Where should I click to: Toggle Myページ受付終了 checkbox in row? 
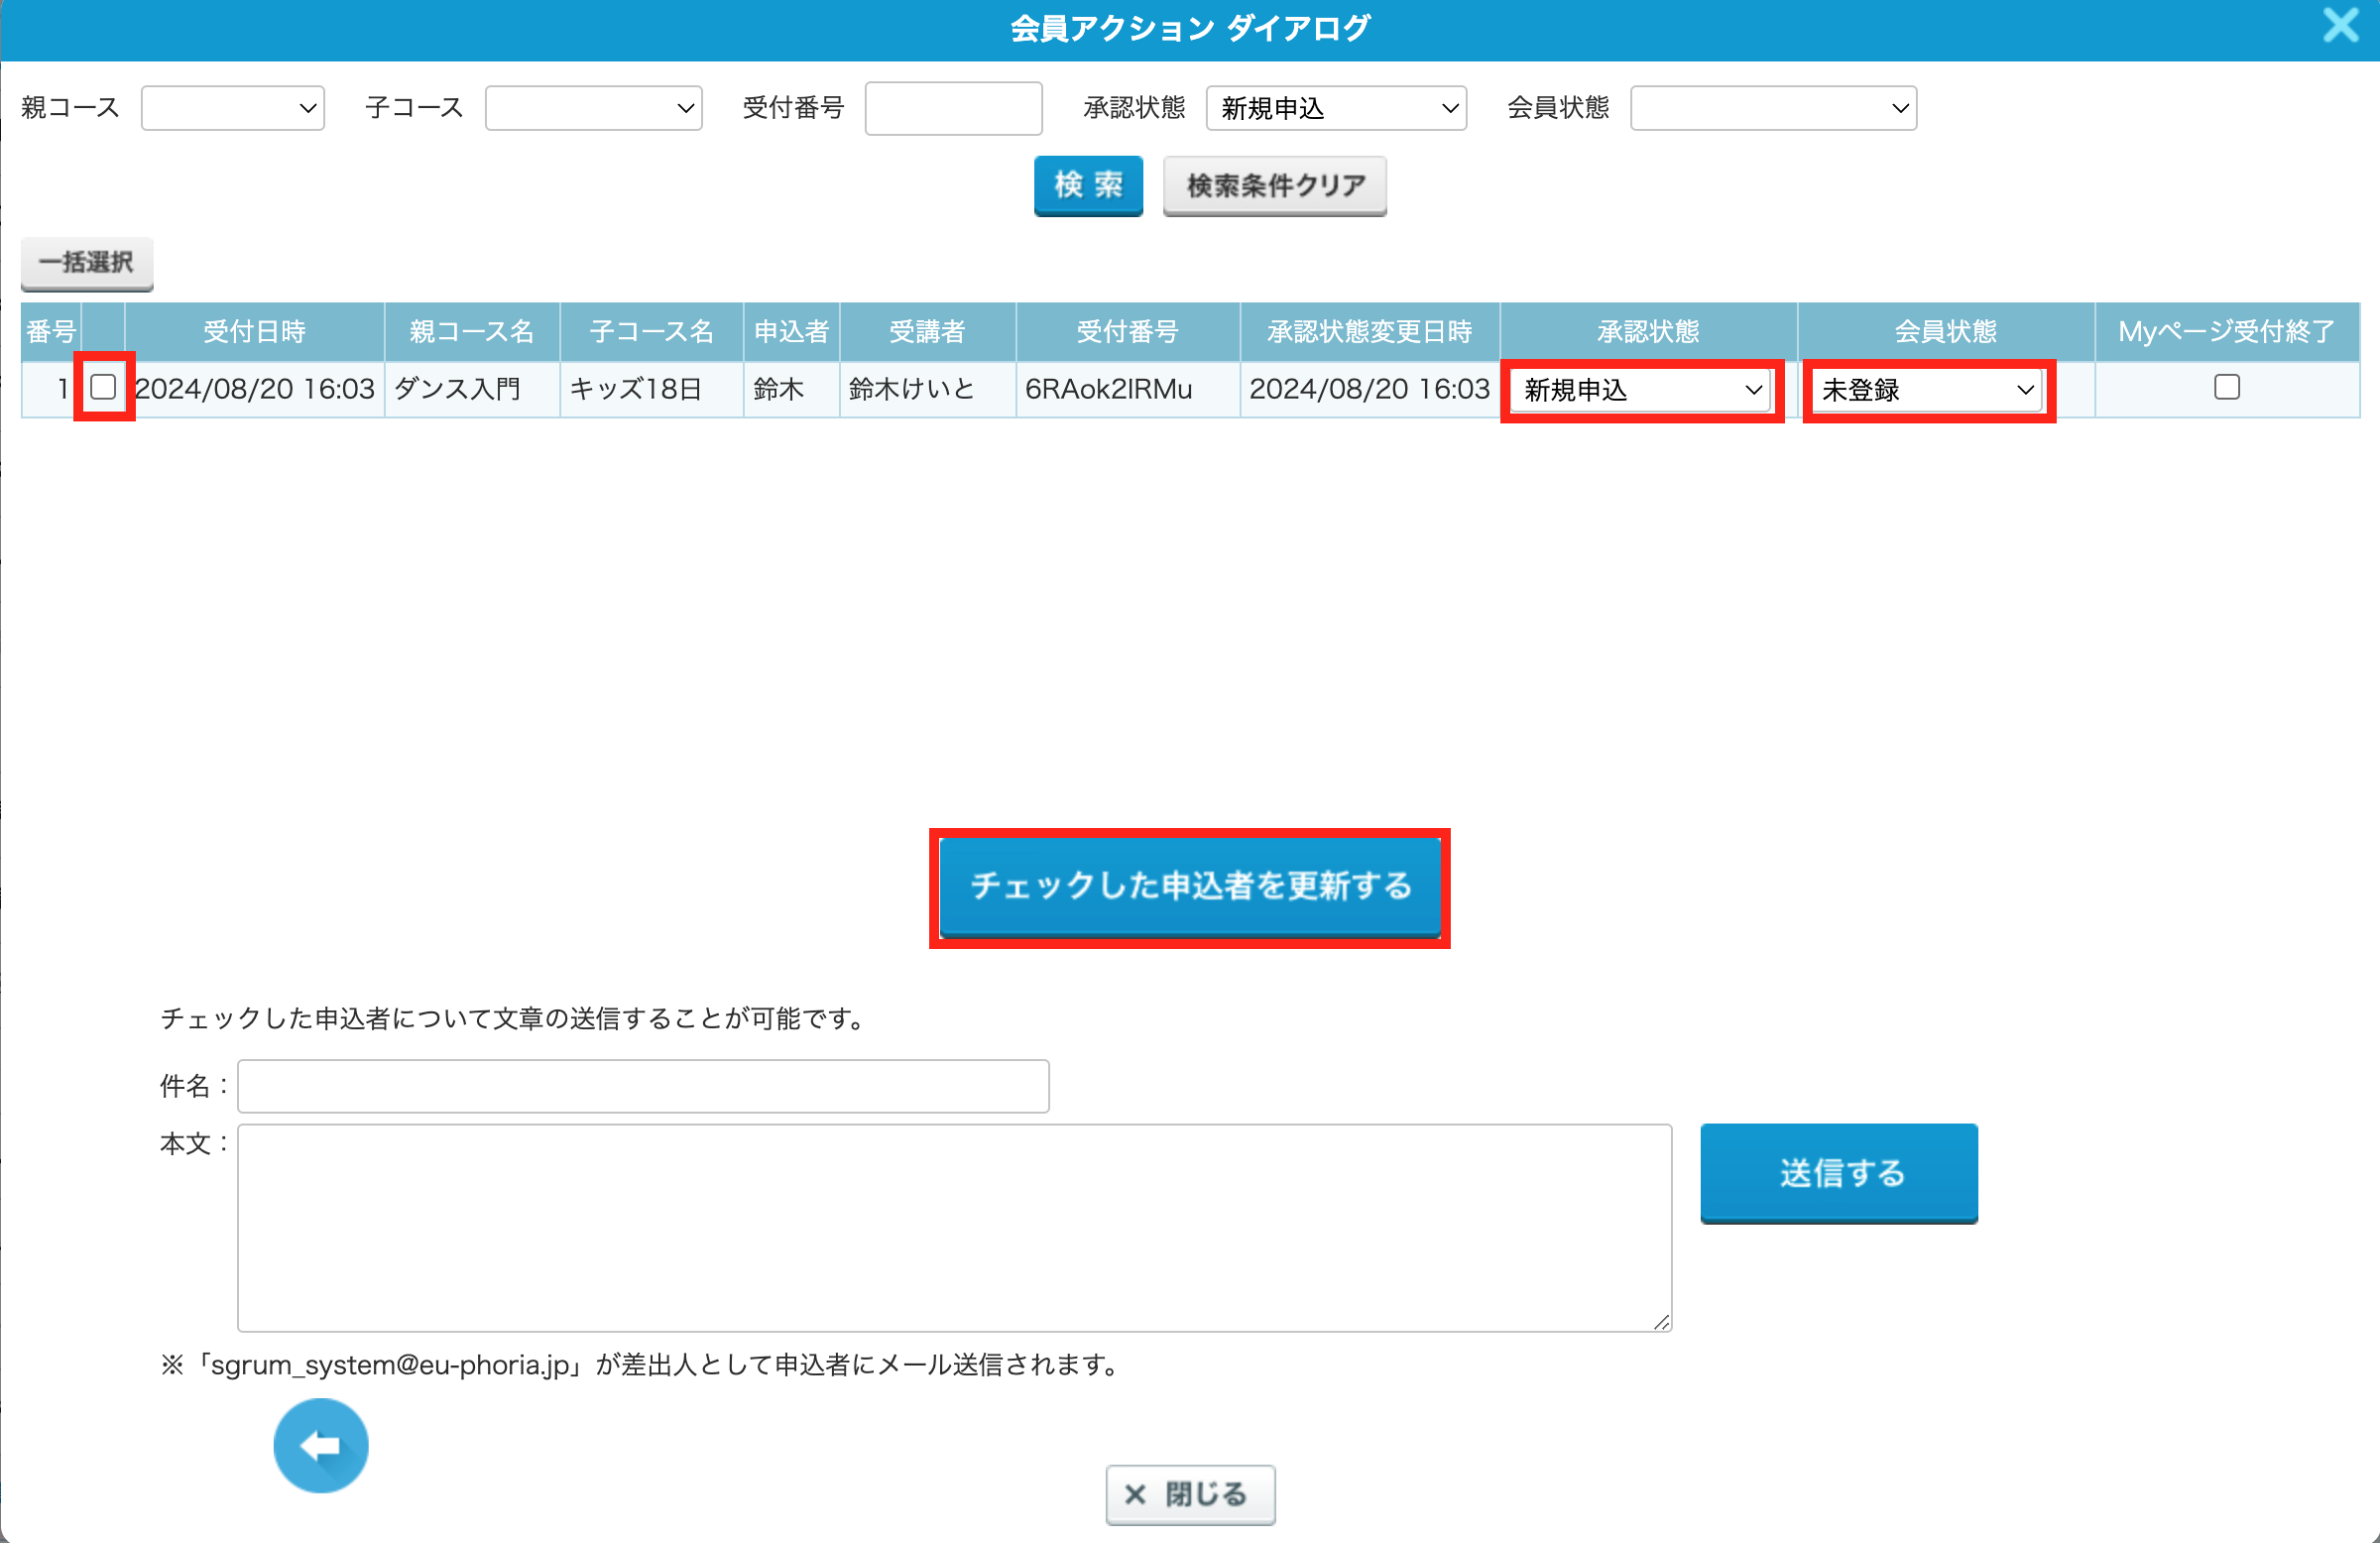pyautogui.click(x=2227, y=387)
